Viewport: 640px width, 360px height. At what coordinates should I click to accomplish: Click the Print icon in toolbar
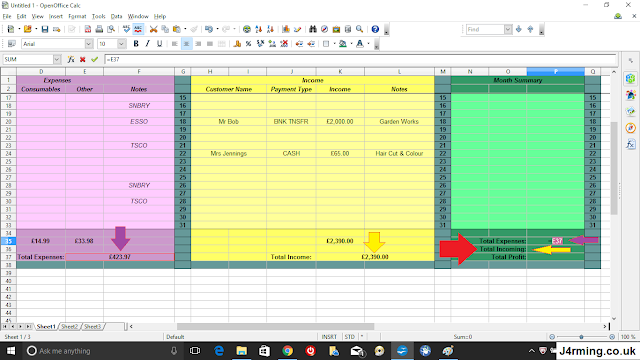coord(99,29)
